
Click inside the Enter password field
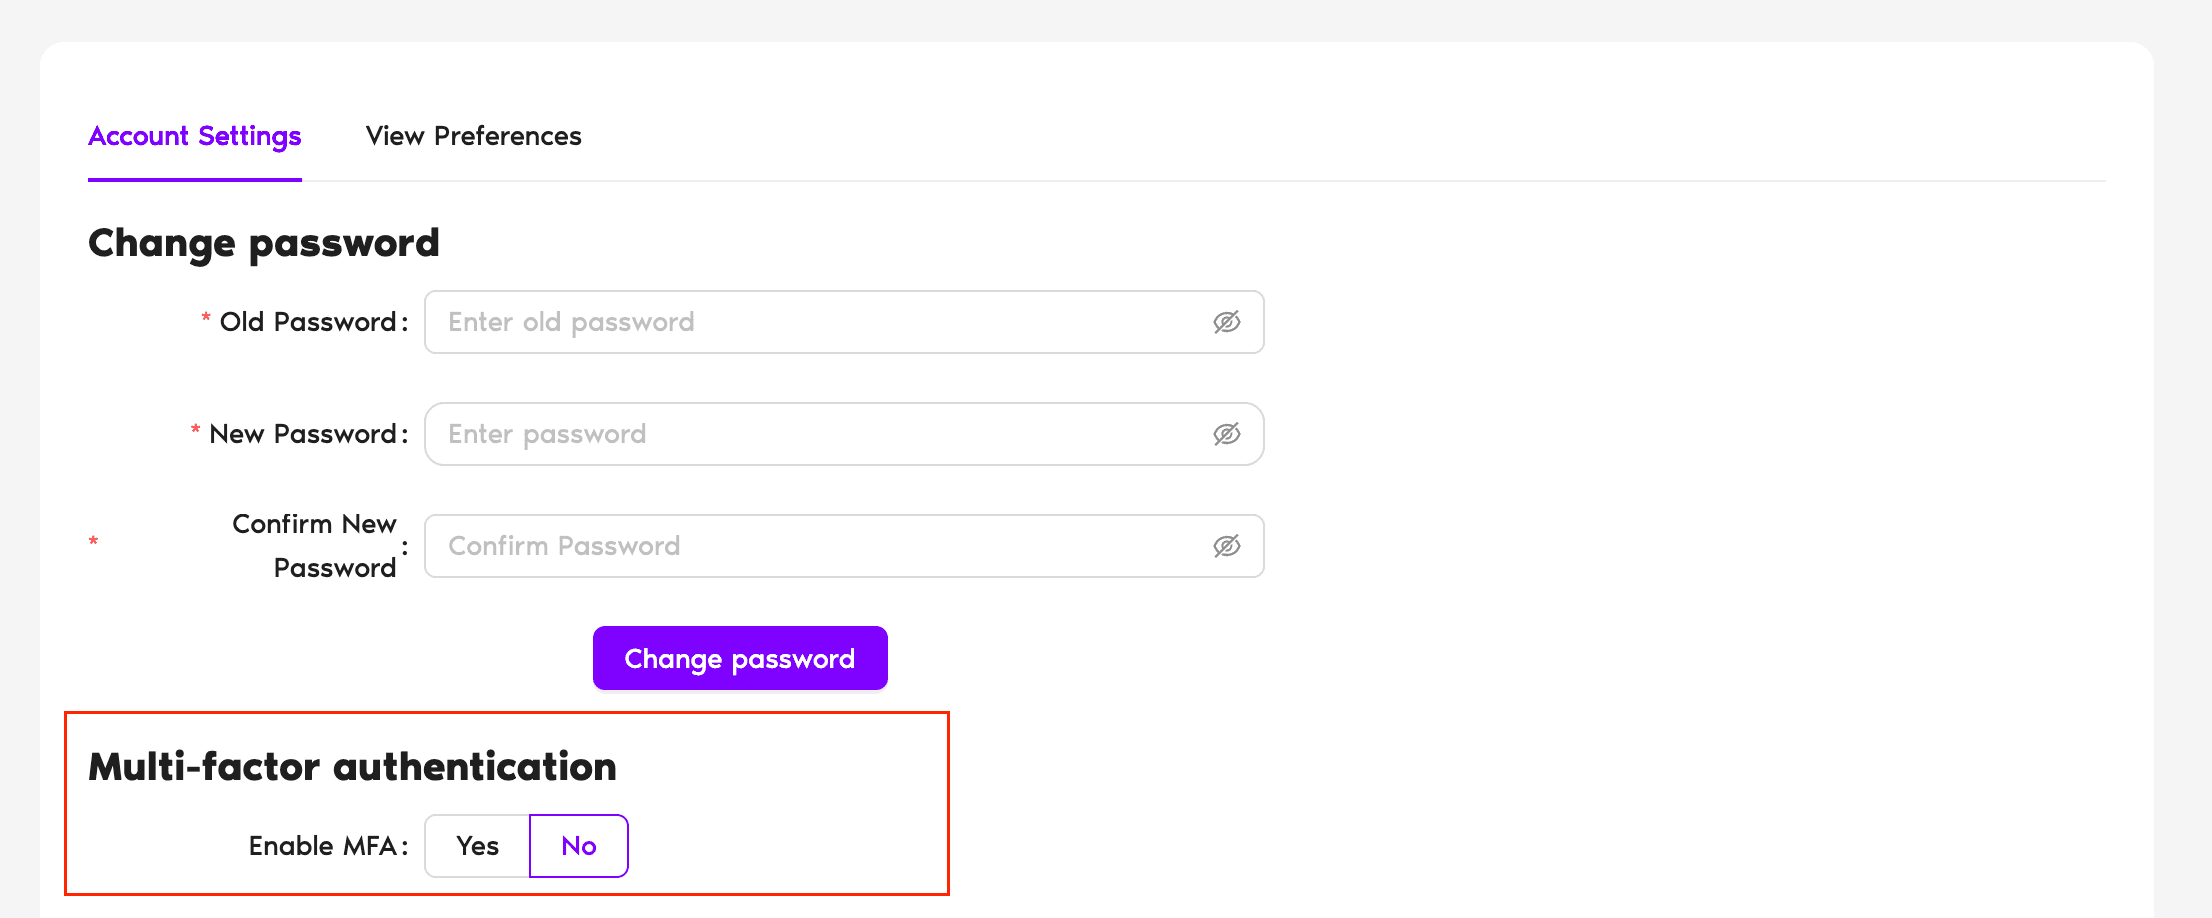coord(800,434)
